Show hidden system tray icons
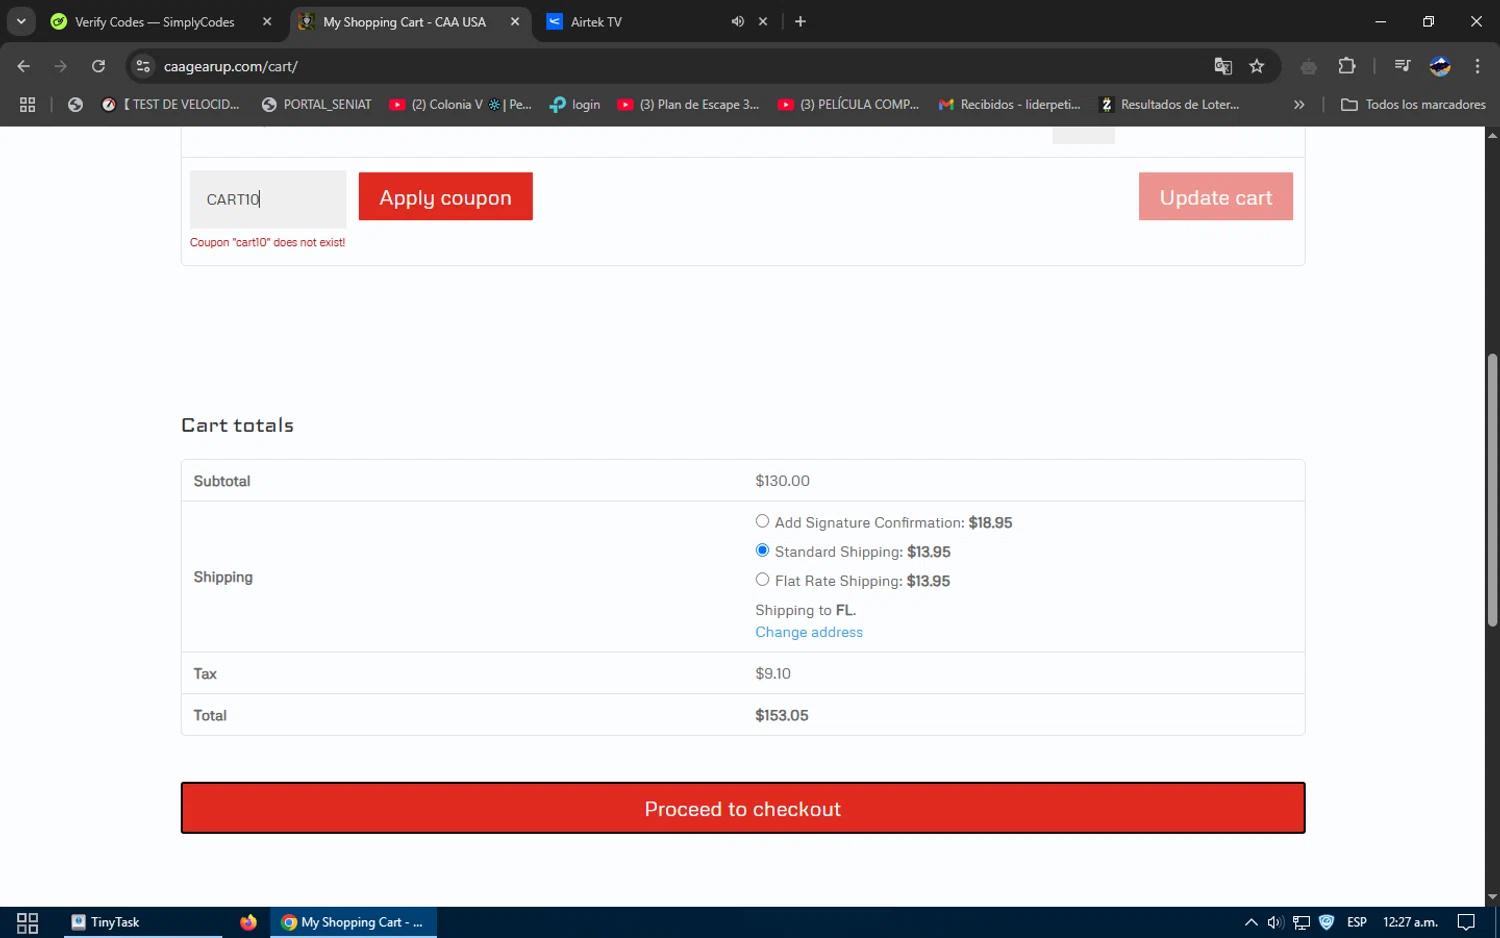1500x938 pixels. point(1251,922)
